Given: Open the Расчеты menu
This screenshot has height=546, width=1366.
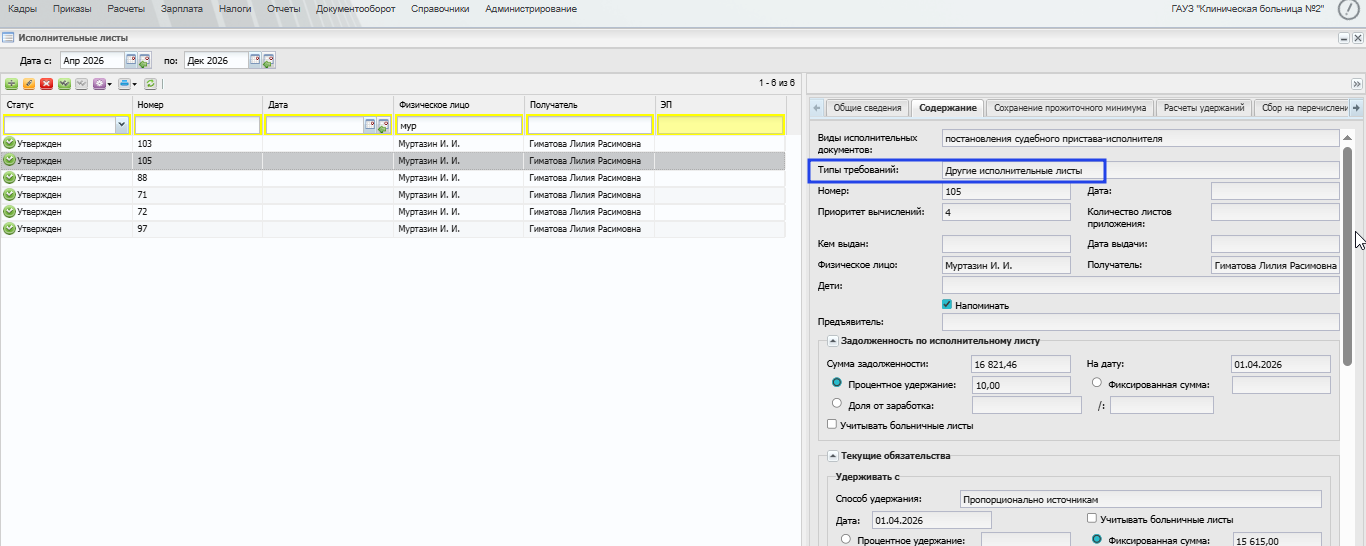Looking at the screenshot, I should (x=126, y=9).
